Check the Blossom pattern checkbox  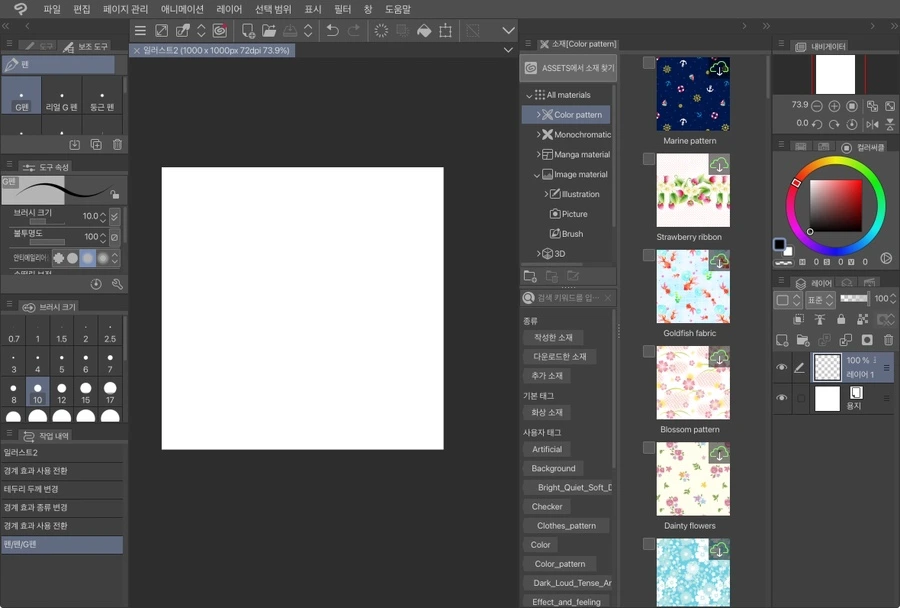click(649, 351)
